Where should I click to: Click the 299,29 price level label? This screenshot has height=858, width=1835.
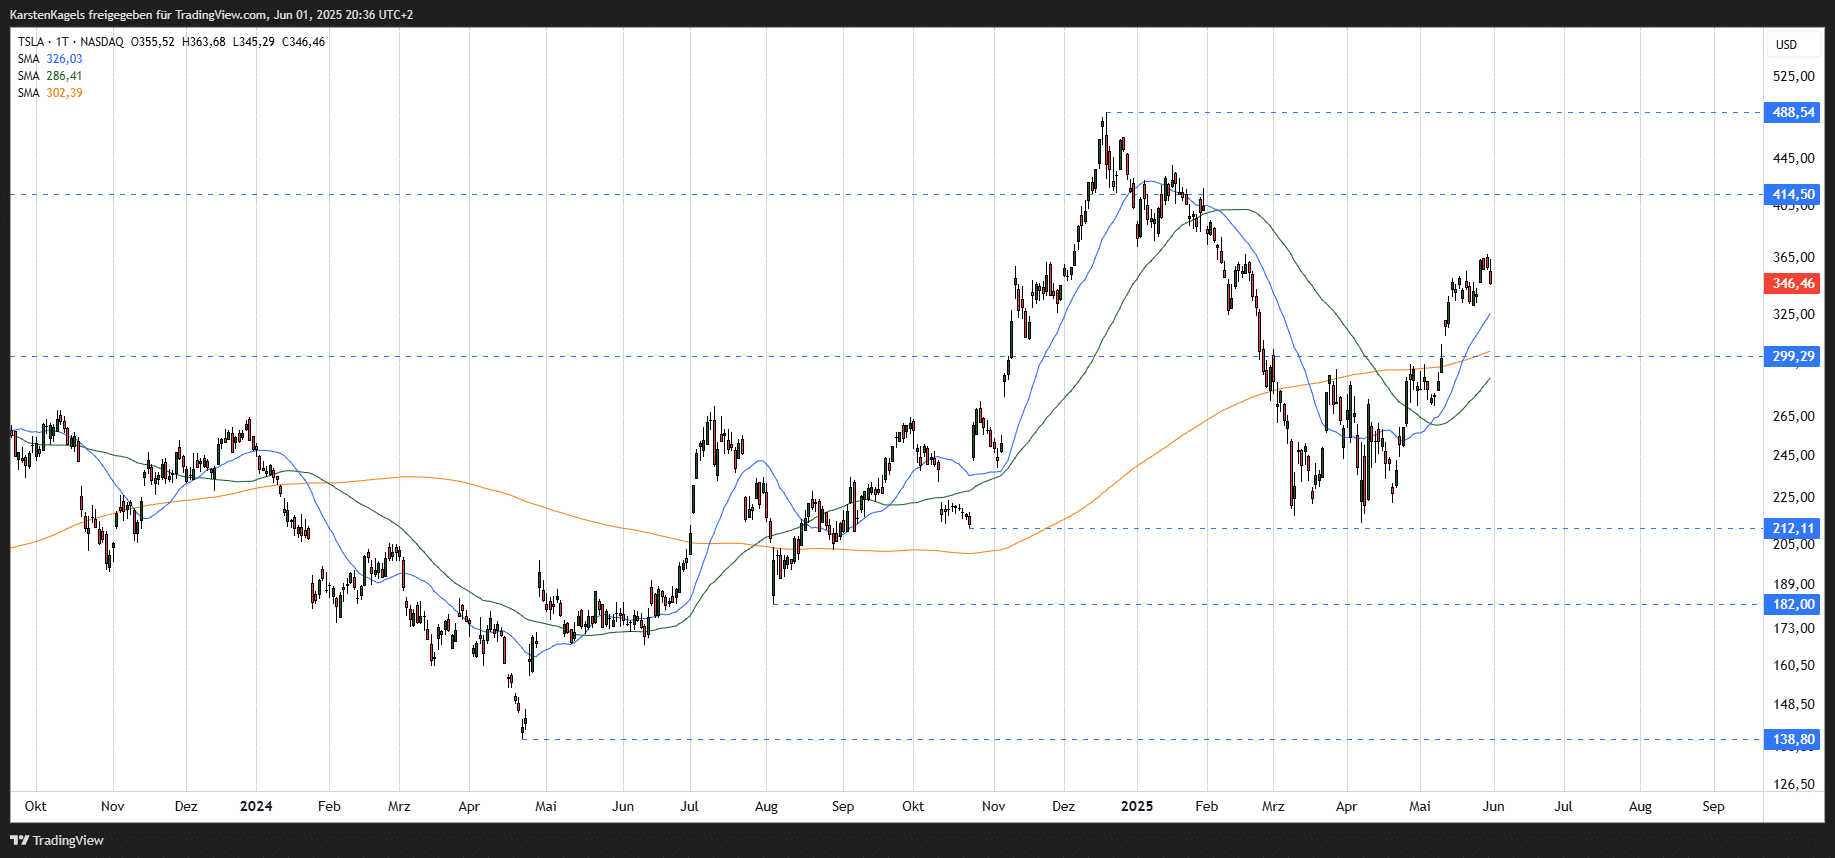click(x=1792, y=356)
